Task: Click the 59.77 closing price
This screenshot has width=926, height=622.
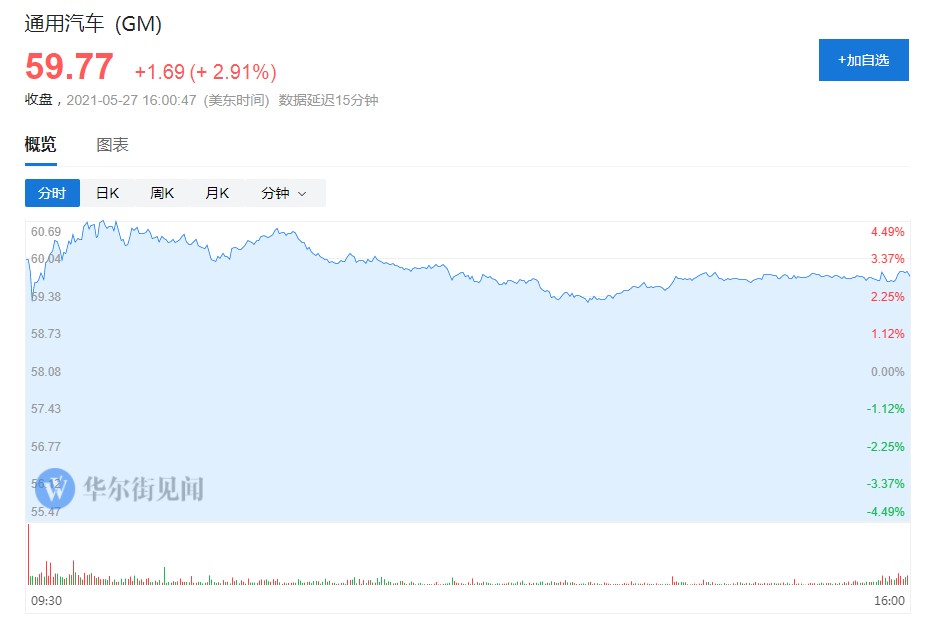Action: point(69,67)
